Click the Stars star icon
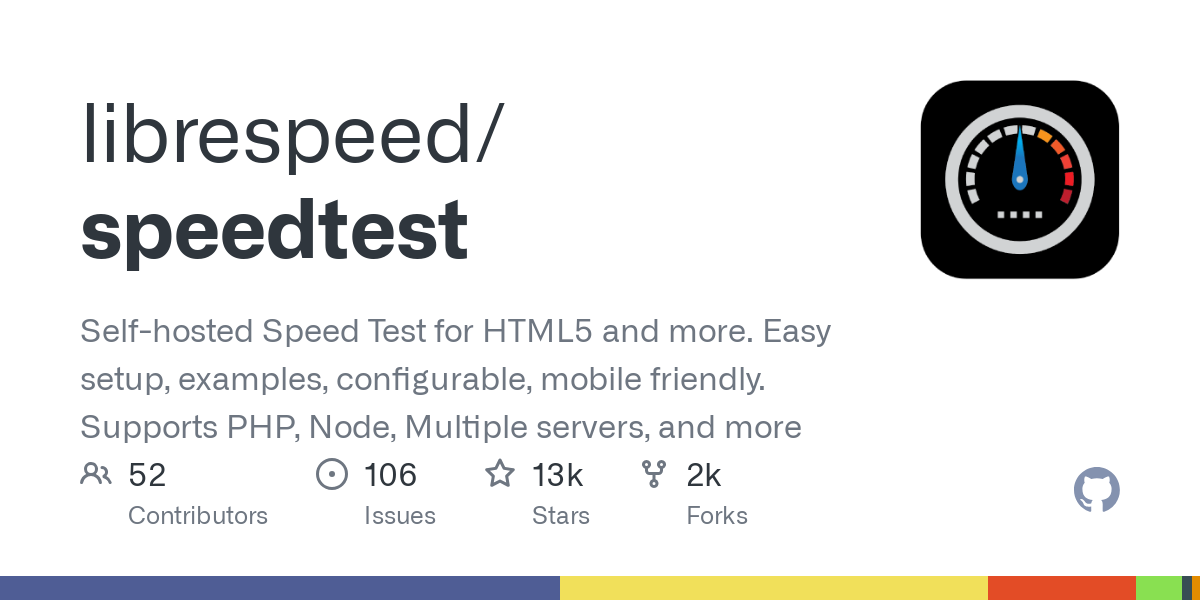The width and height of the screenshot is (1200, 600). [500, 473]
